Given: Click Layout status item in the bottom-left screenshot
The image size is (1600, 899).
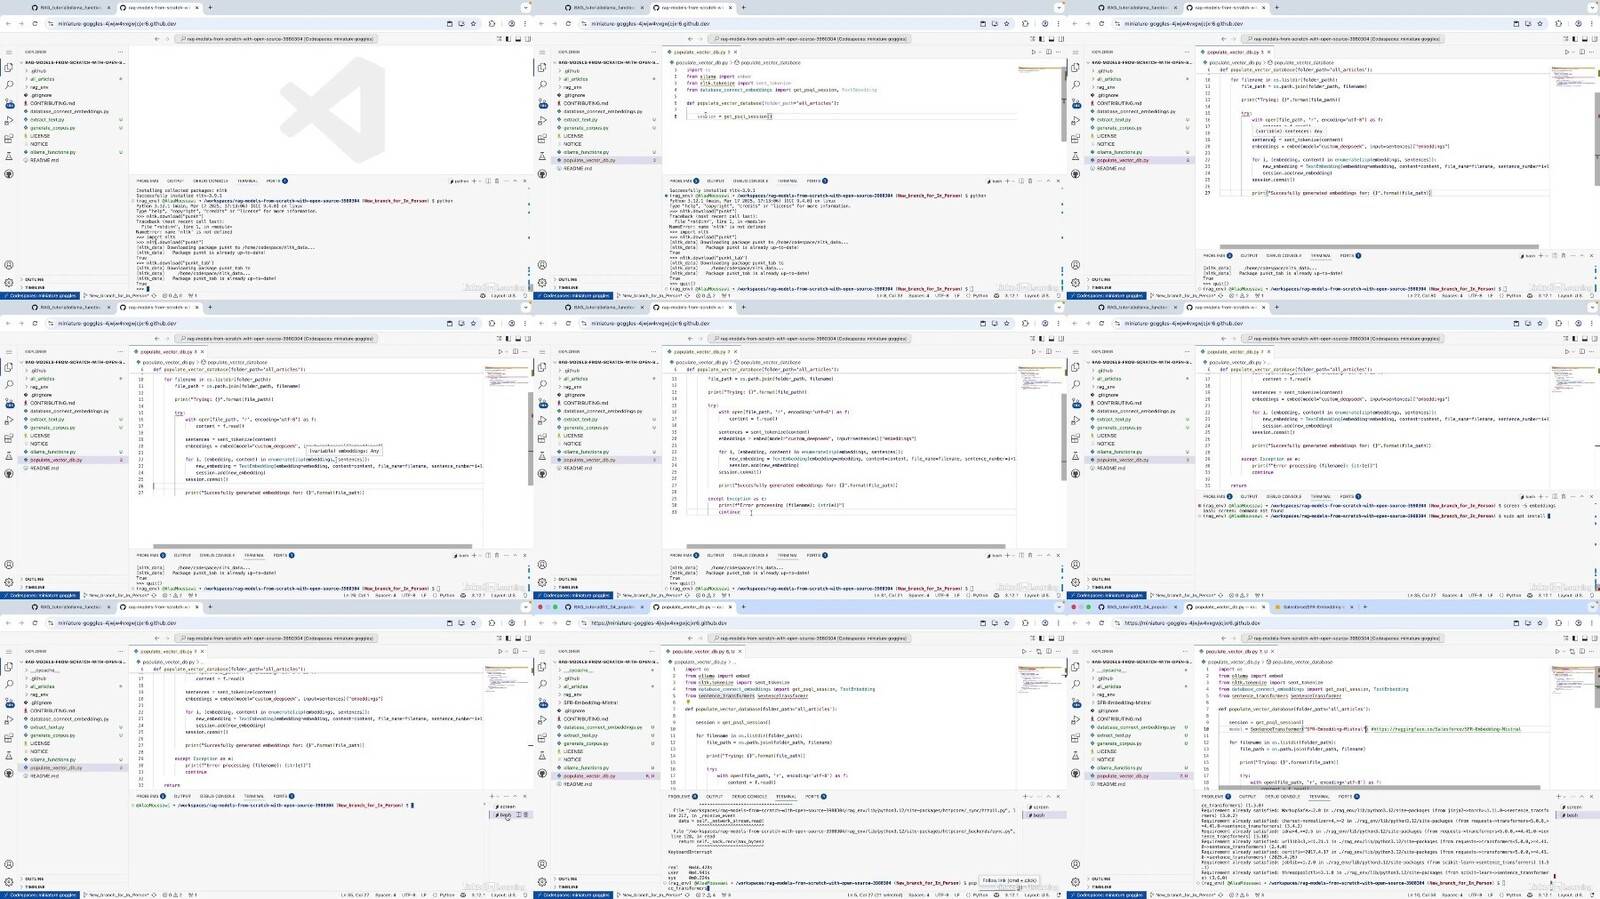Looking at the screenshot, I should tap(503, 895).
